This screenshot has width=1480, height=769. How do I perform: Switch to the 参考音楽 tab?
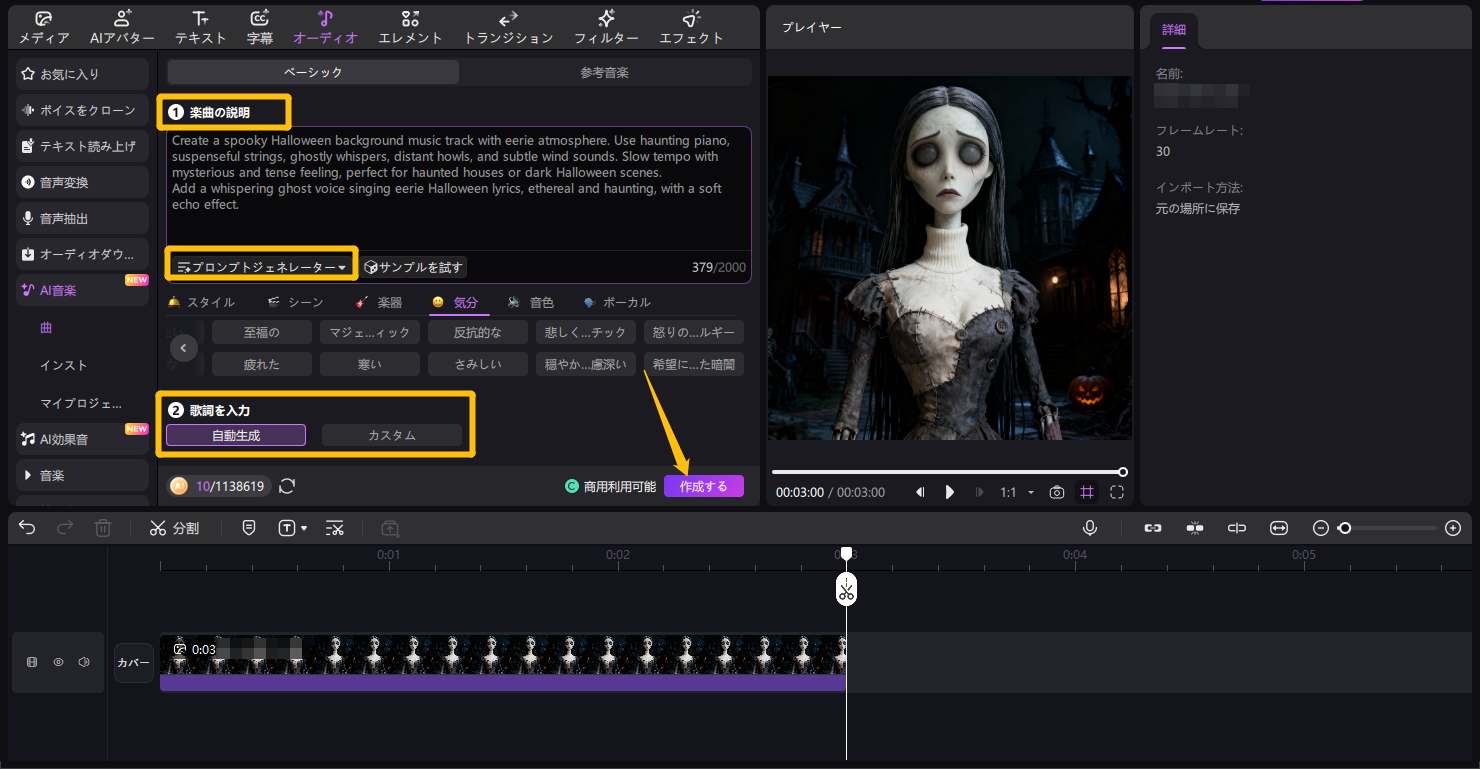coord(604,72)
